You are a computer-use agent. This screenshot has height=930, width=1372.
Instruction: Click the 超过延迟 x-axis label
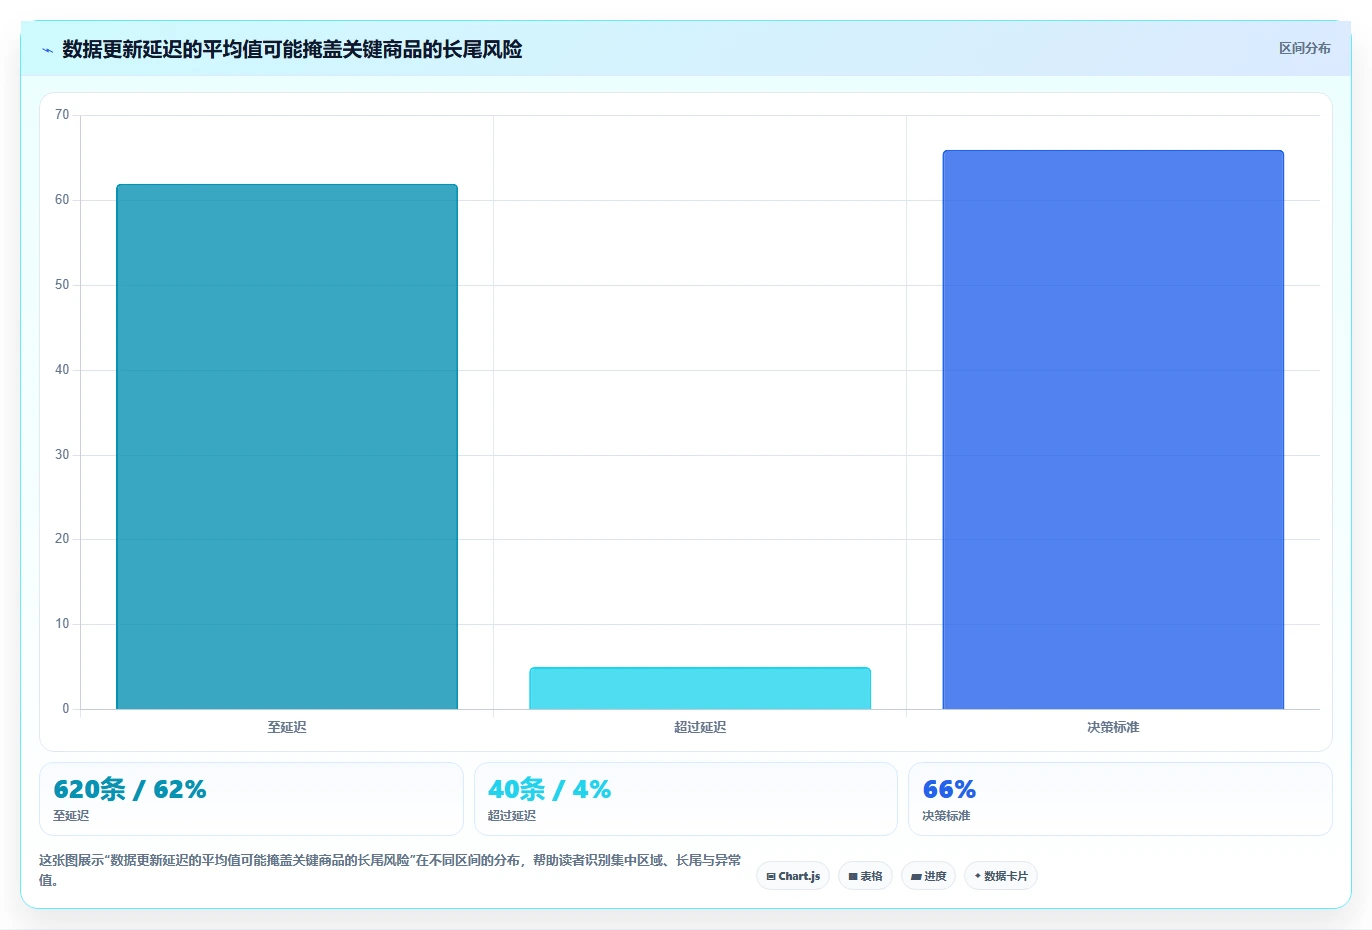[x=700, y=727]
